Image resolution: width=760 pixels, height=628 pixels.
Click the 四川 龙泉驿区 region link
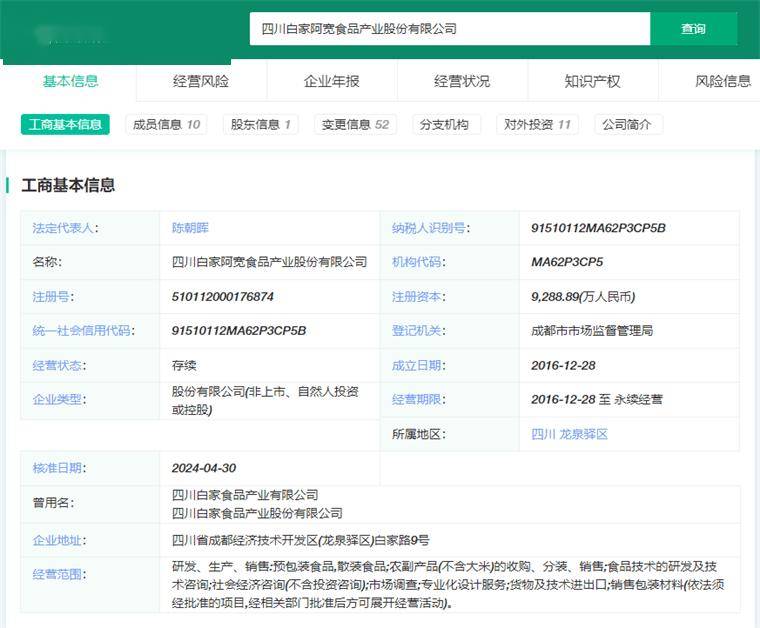[569, 434]
